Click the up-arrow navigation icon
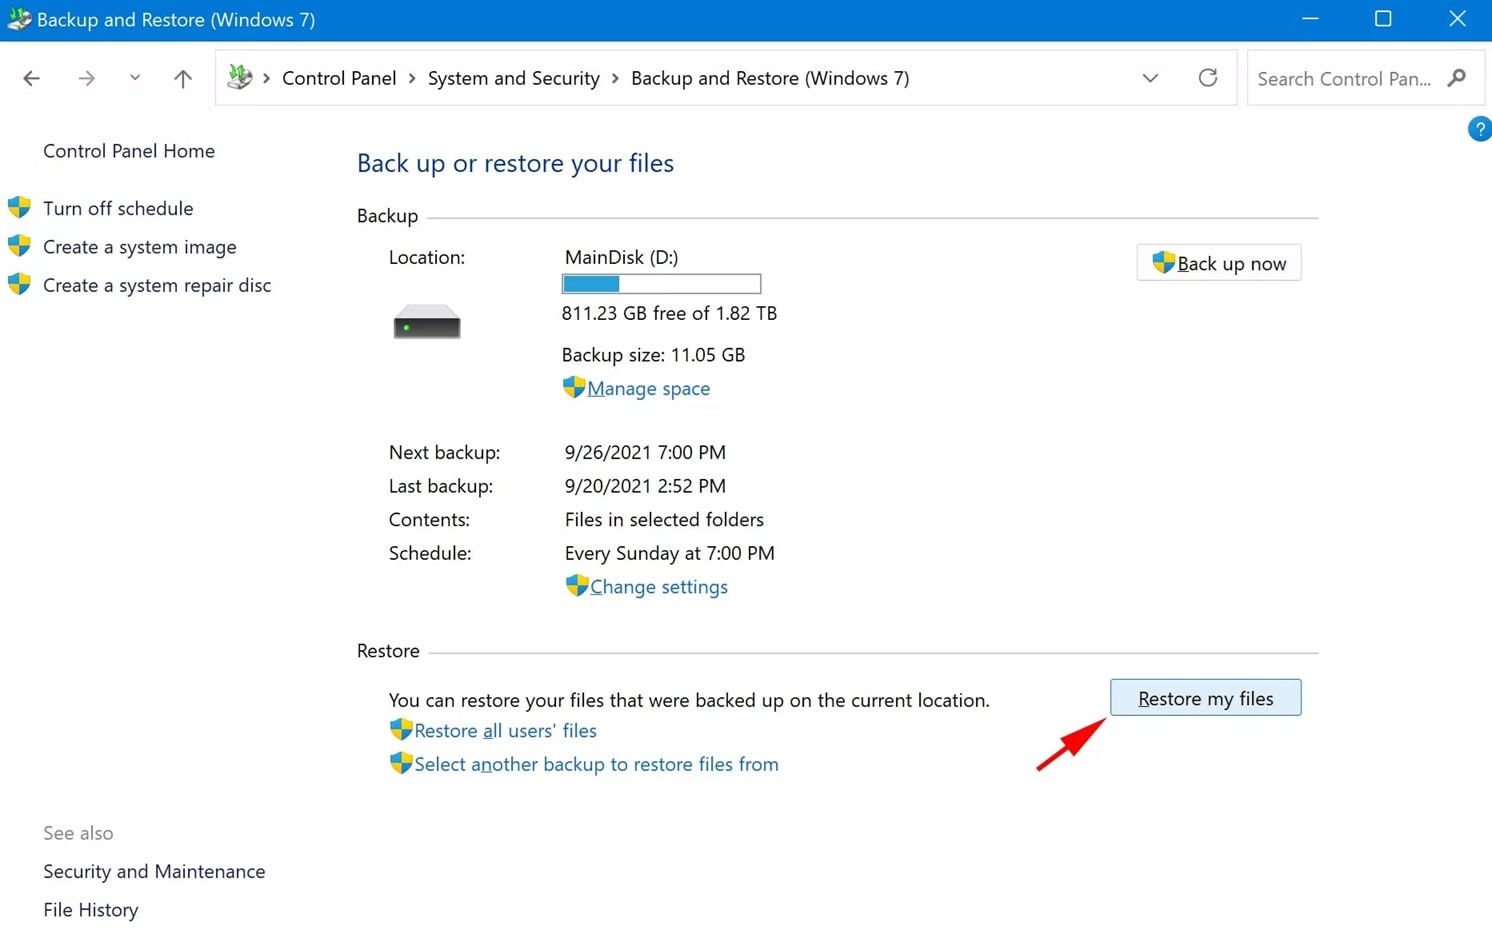The width and height of the screenshot is (1492, 950). pos(182,78)
